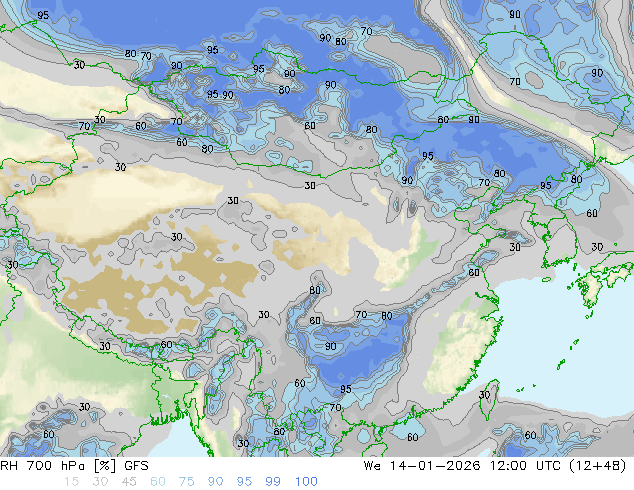
Task: Select the 30 value in the color legend
Action: (x=100, y=482)
